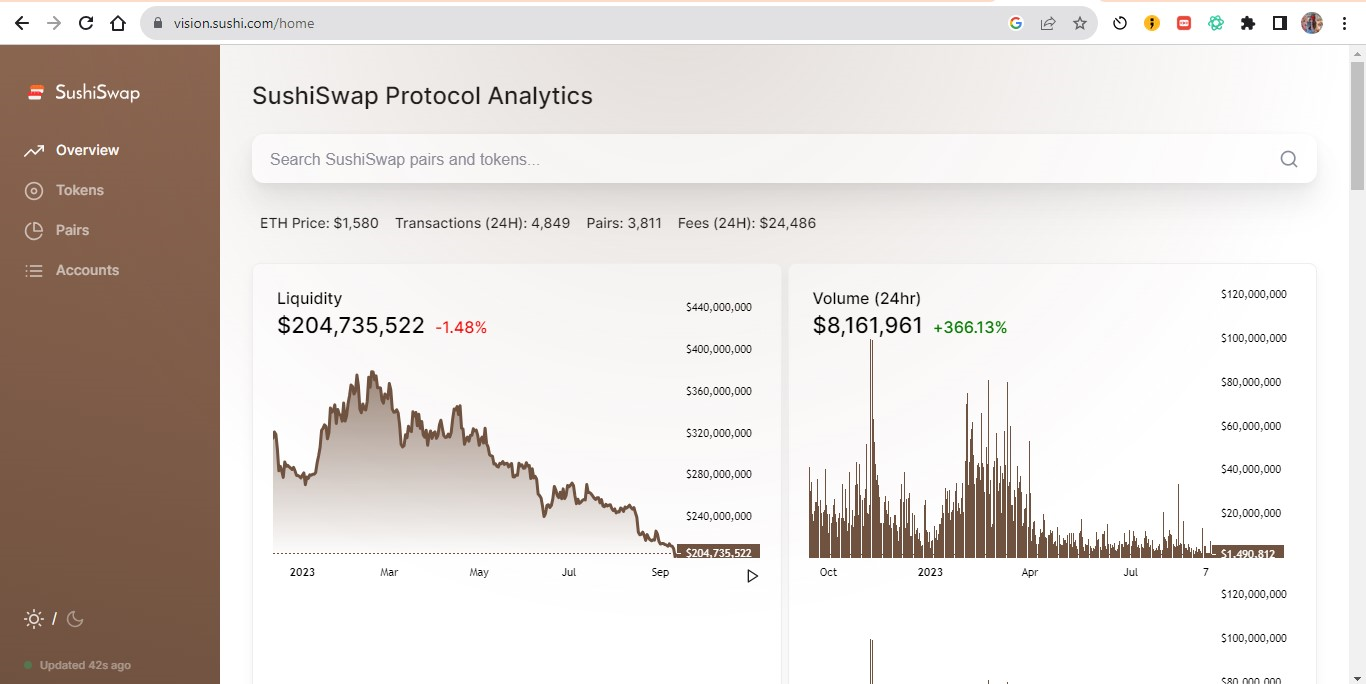Click the Overview trend-line icon
This screenshot has height=684, width=1366.
click(34, 151)
